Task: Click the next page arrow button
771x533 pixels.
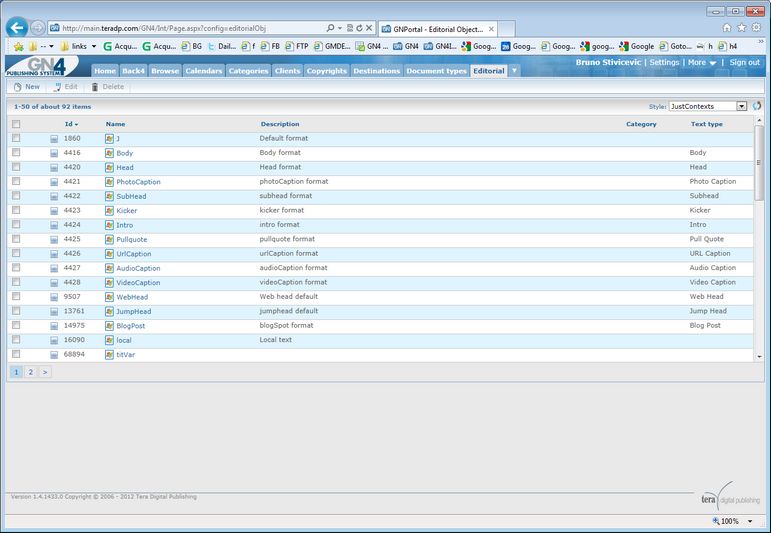Action: (x=45, y=372)
